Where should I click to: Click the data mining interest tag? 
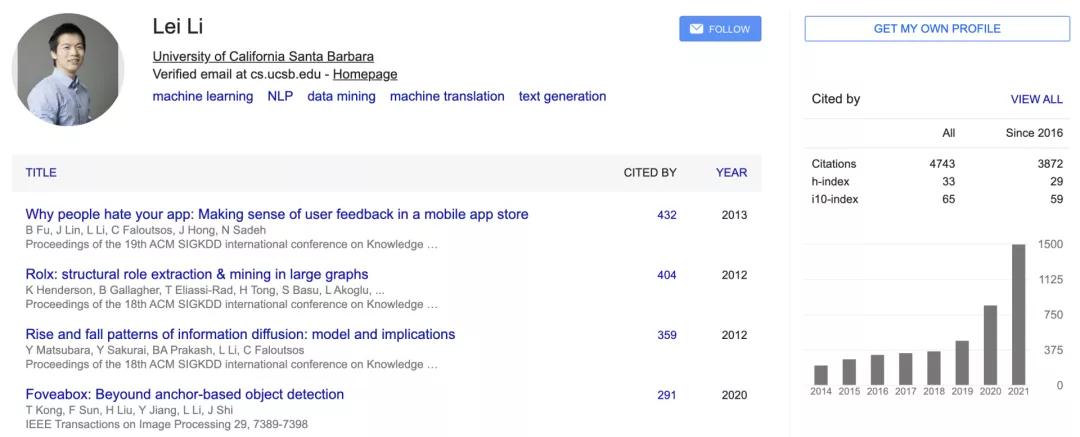341,96
